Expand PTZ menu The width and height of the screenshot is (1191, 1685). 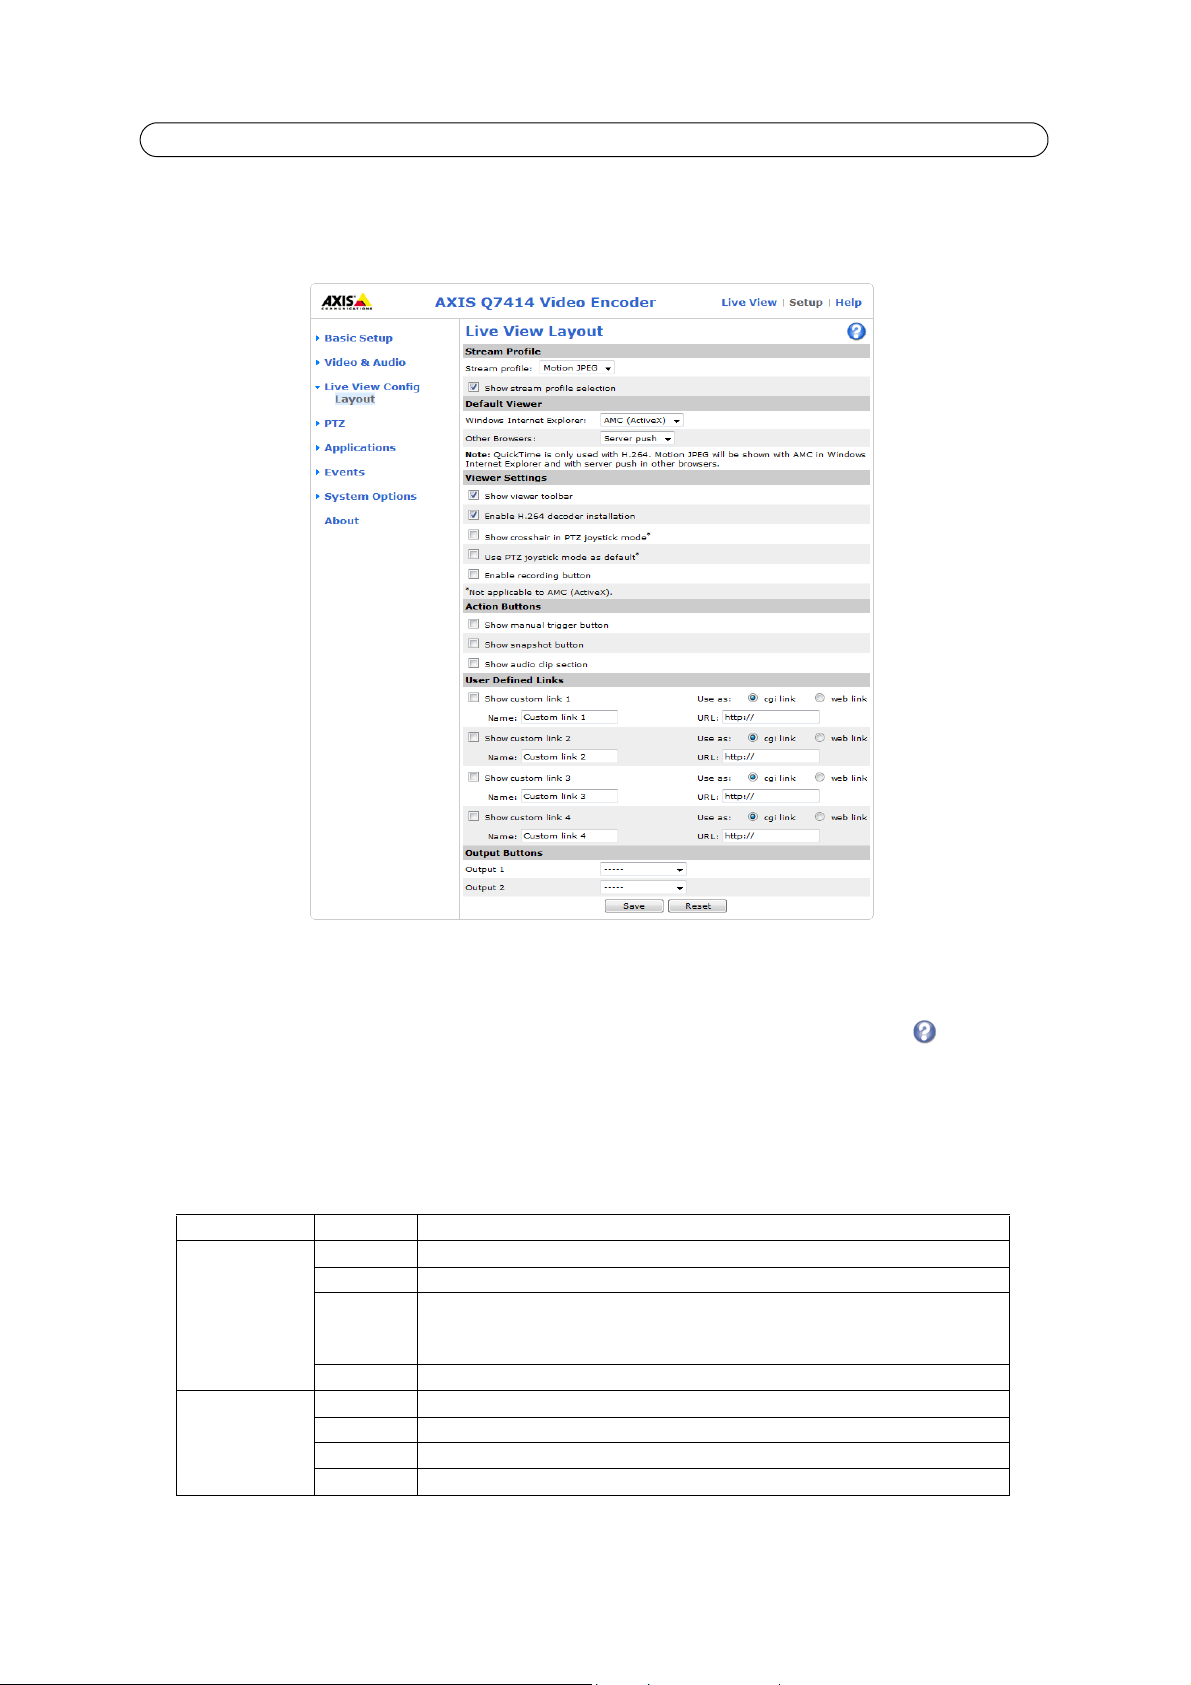pos(334,423)
